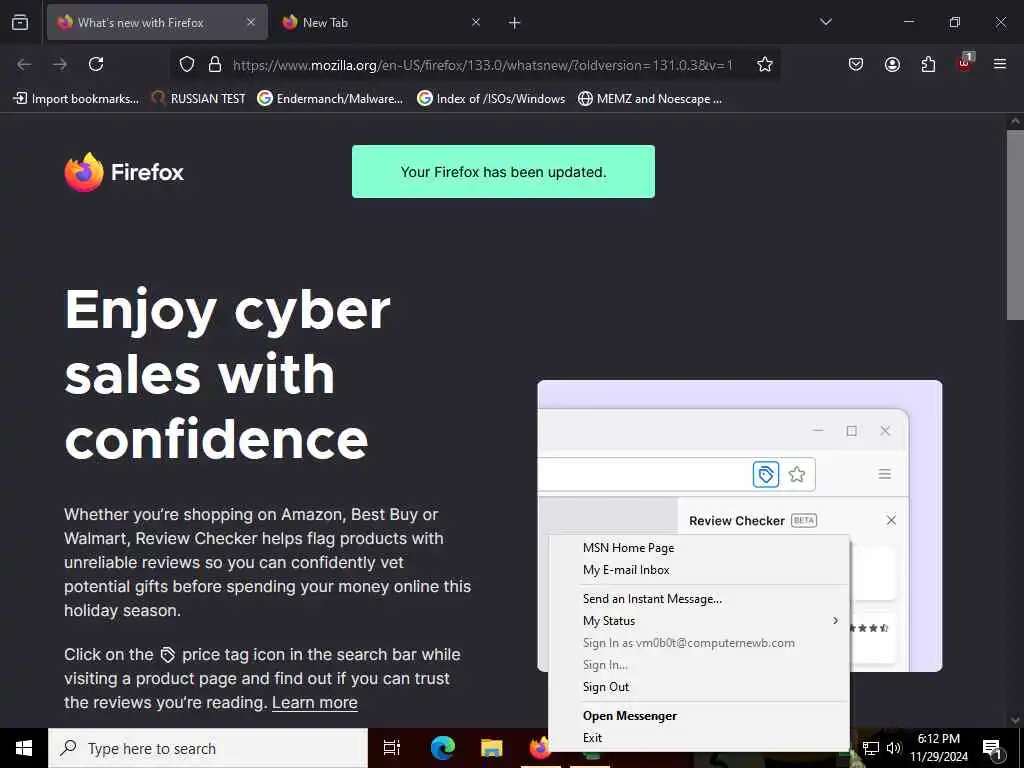This screenshot has width=1024, height=768.
Task: Open the notification center icon
Action: click(993, 748)
